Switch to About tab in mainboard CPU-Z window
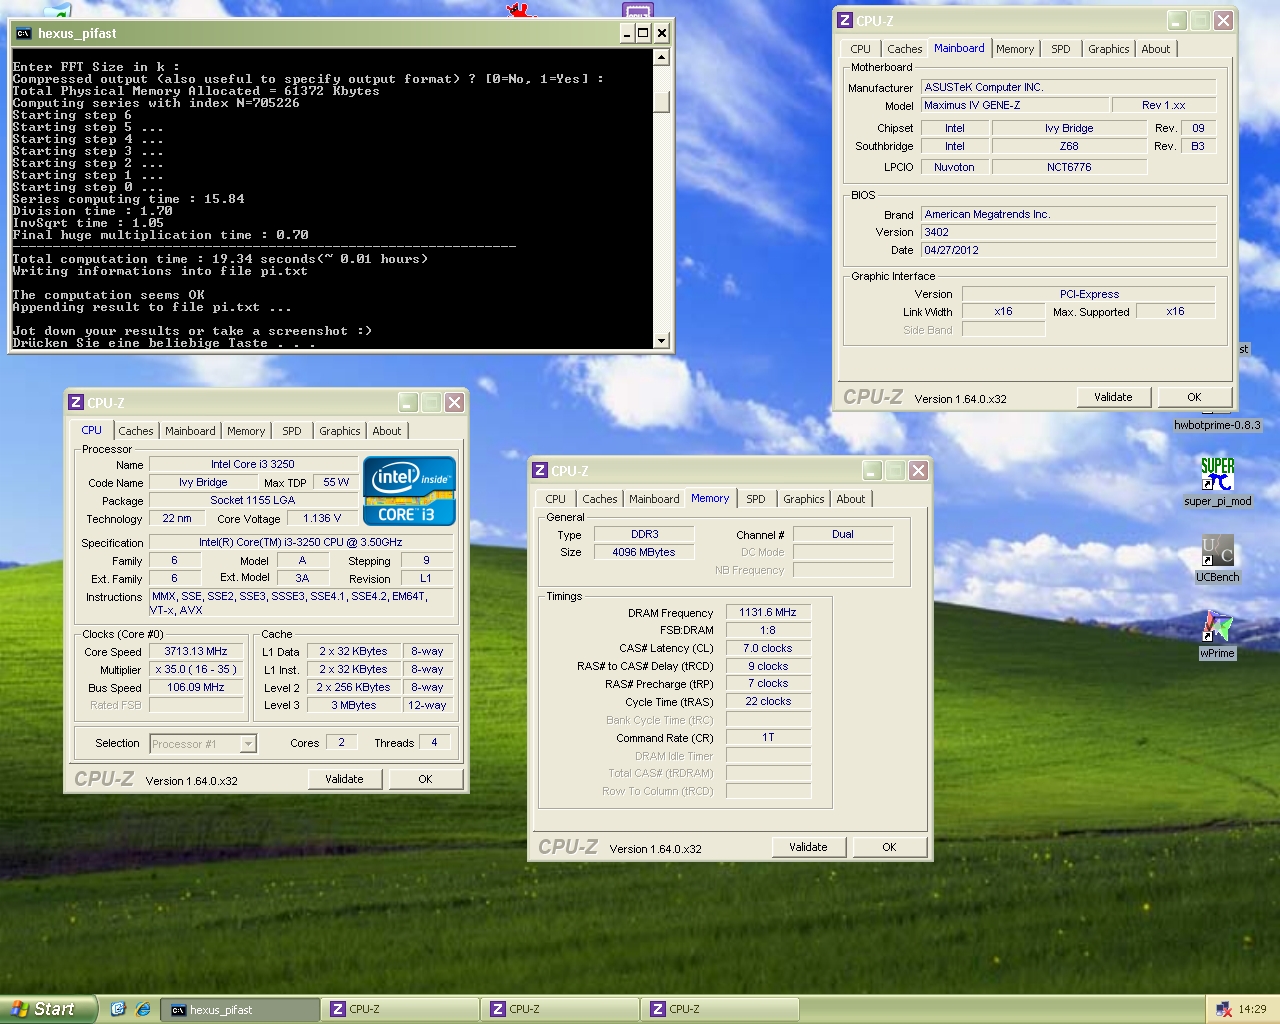Screen dimensions: 1280x1024 (x=1156, y=49)
